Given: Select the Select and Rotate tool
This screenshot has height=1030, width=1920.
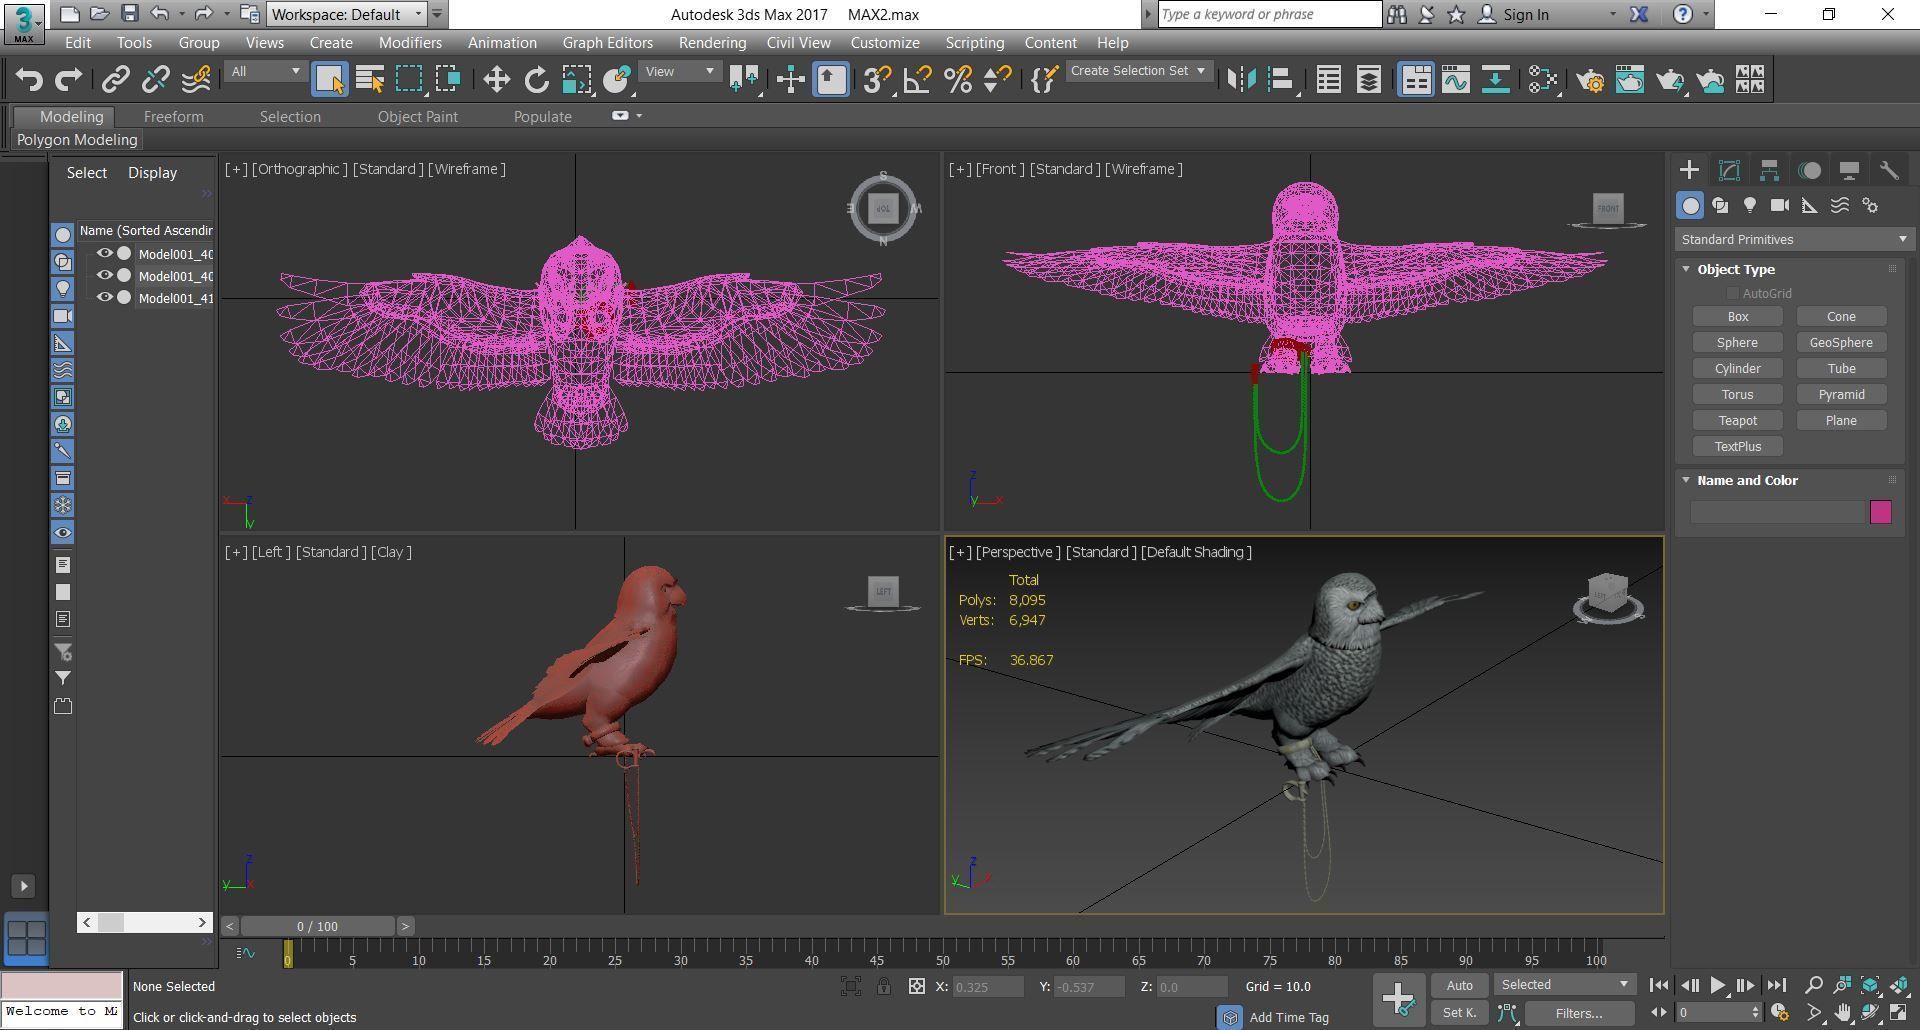Looking at the screenshot, I should coord(536,79).
